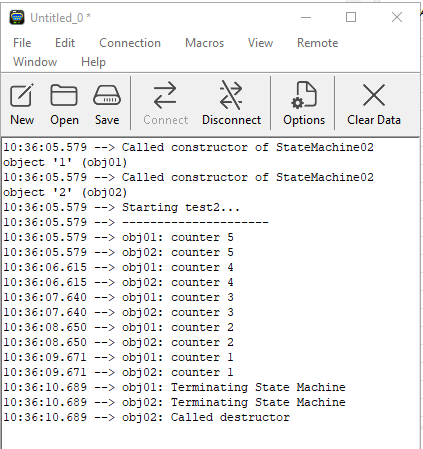Open the Help menu
423x449 pixels.
tap(93, 62)
